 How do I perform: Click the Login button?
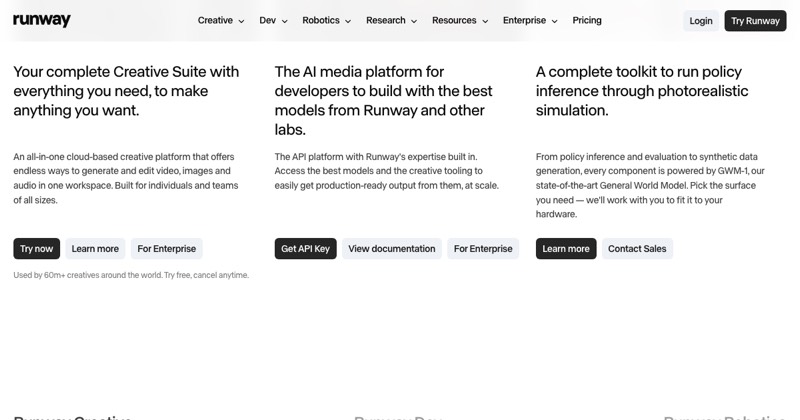[701, 21]
